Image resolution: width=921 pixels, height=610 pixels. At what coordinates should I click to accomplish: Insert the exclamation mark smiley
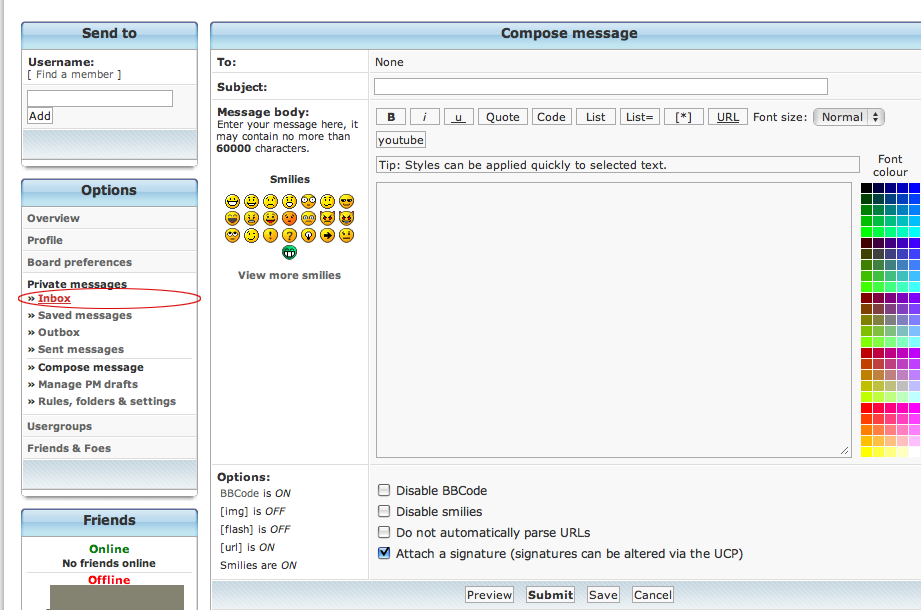(x=270, y=235)
